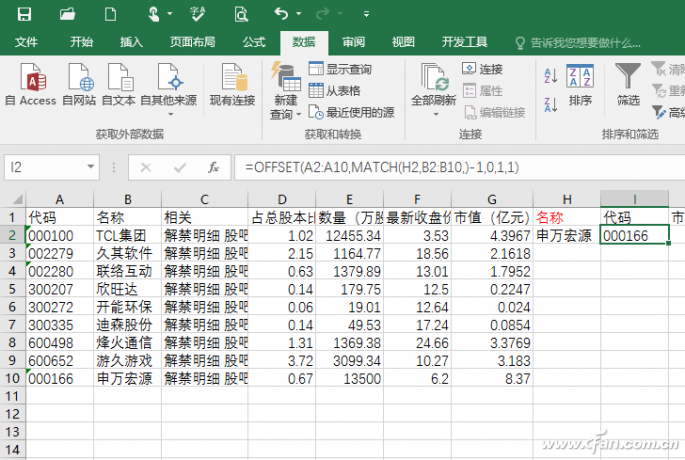This screenshot has height=460, width=685.
Task: Switch to the 视图 ribbon tab
Action: click(x=403, y=42)
